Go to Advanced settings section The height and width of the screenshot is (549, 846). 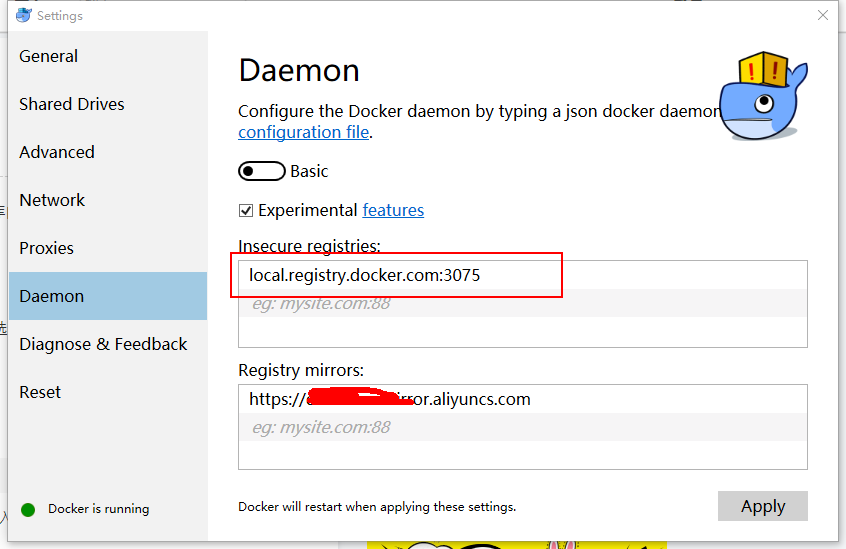57,152
